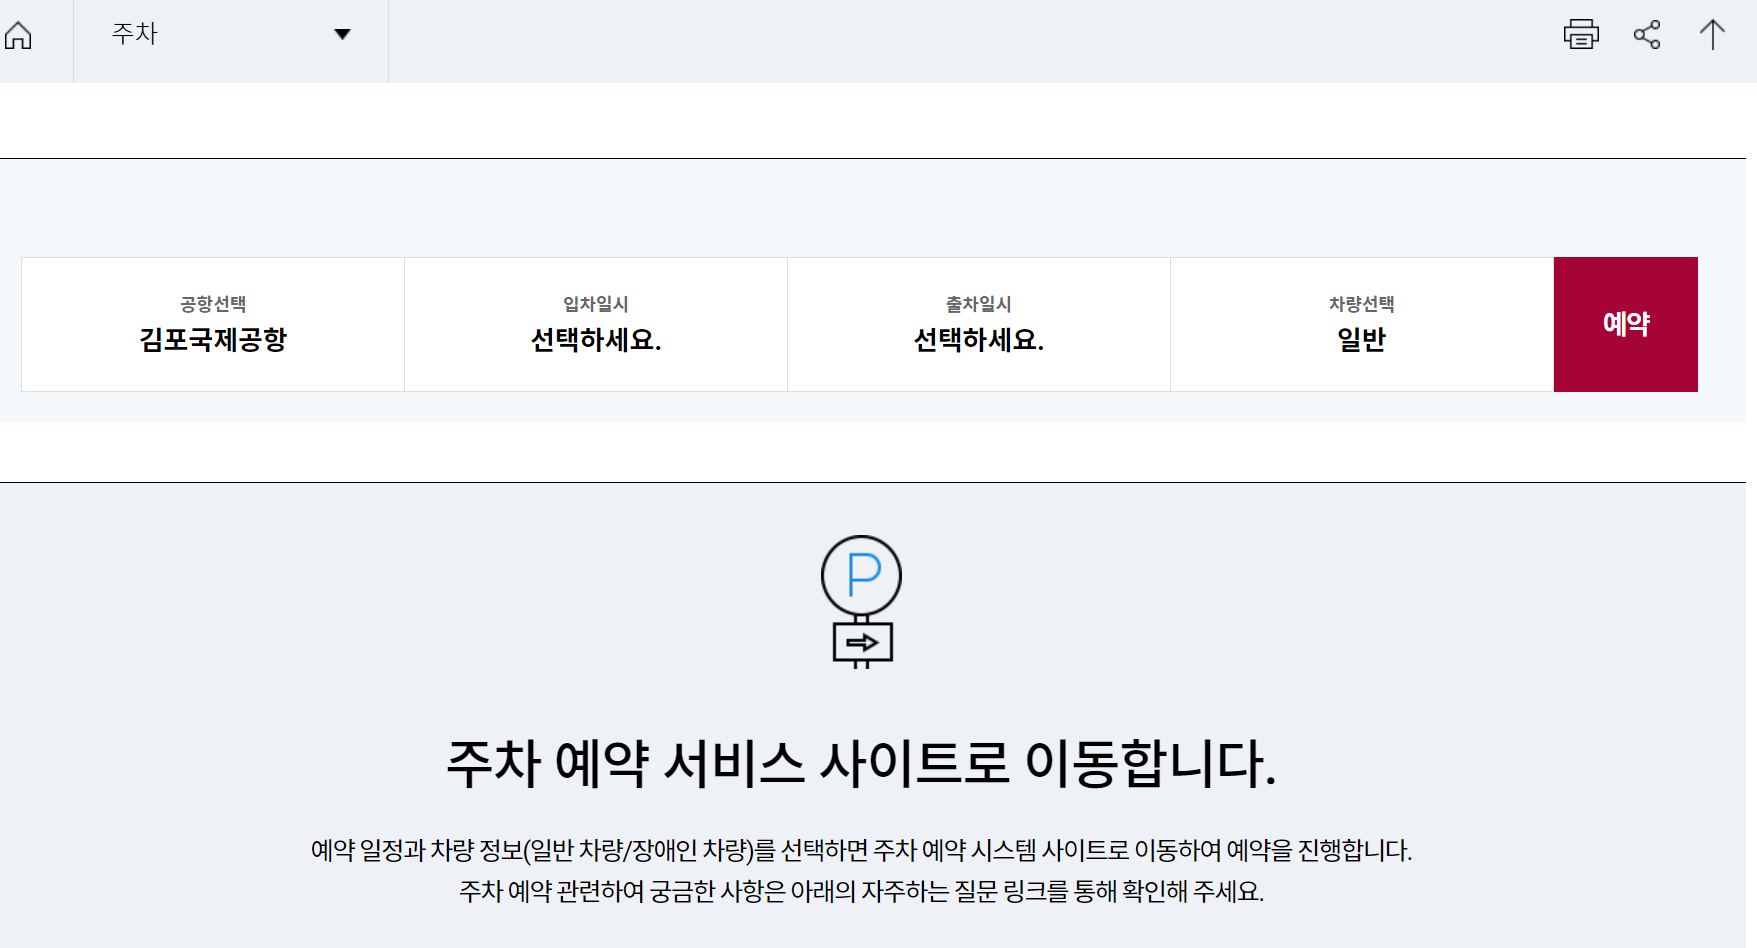Click the parking sign P illustration
This screenshot has height=948, width=1757.
pos(861,602)
